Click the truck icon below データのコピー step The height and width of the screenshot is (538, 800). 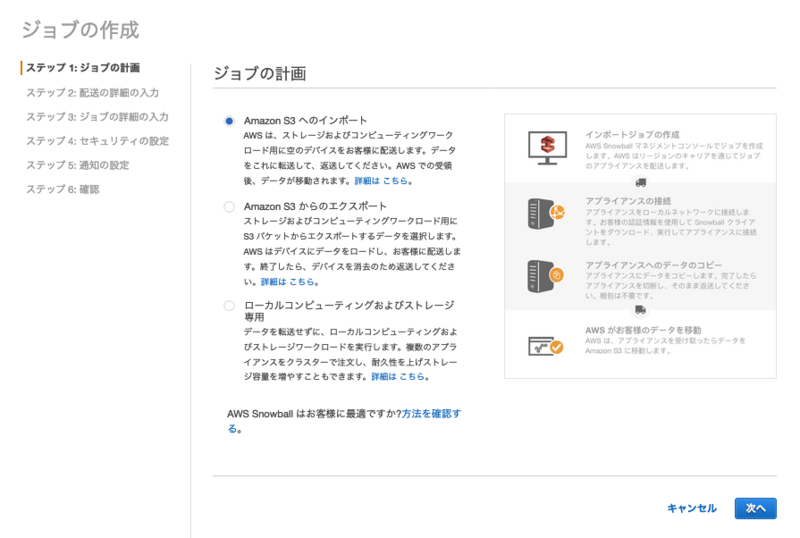pyautogui.click(x=640, y=310)
